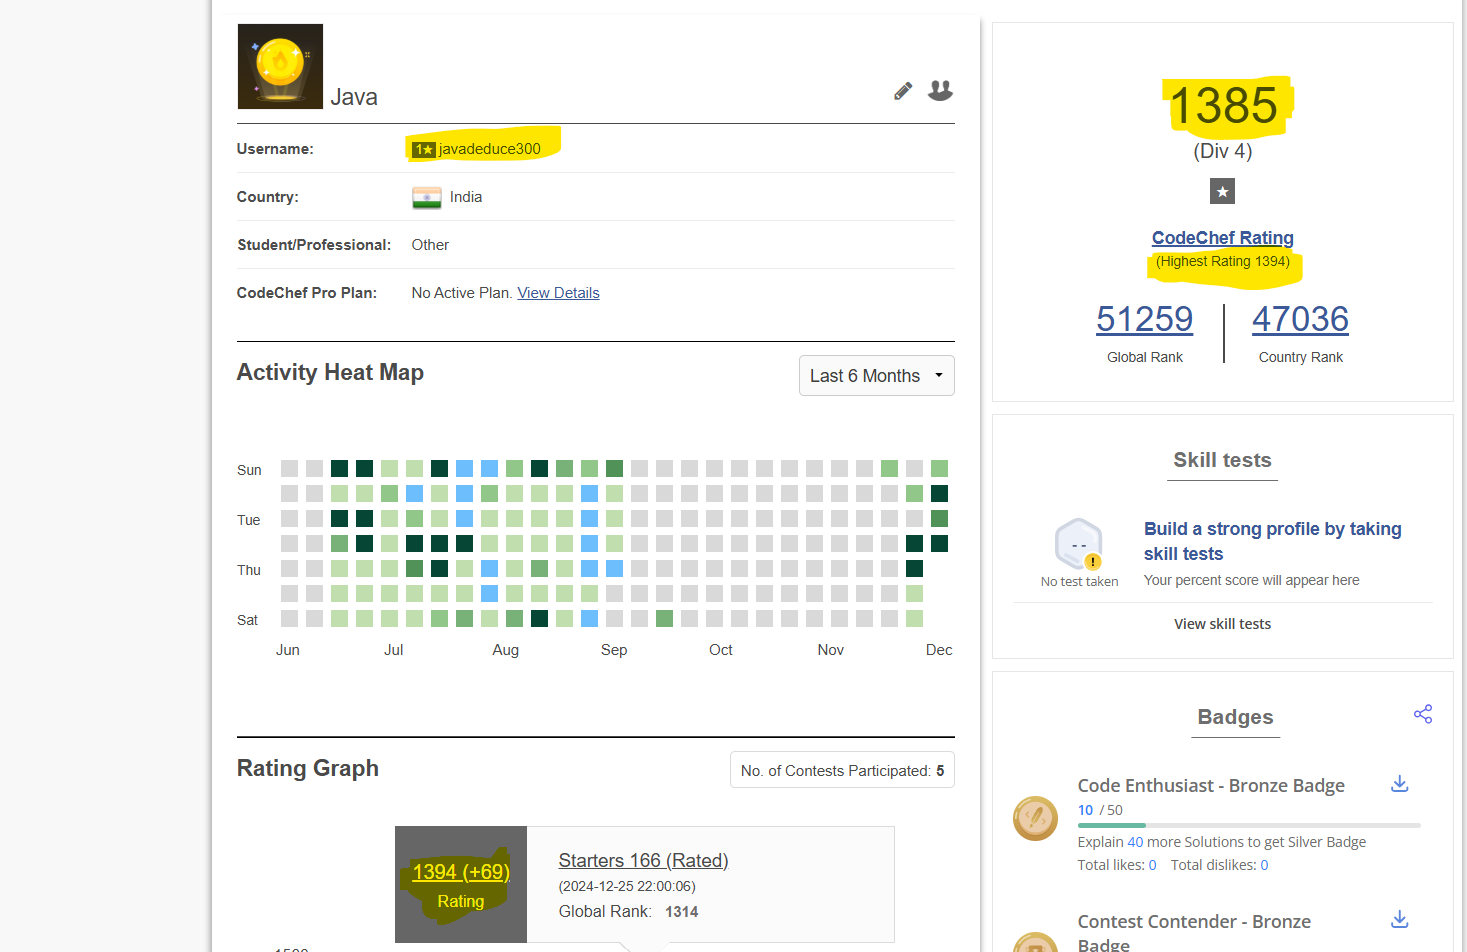Click the Dec month label on heat map
Screen dimensions: 1467x952
[939, 650]
